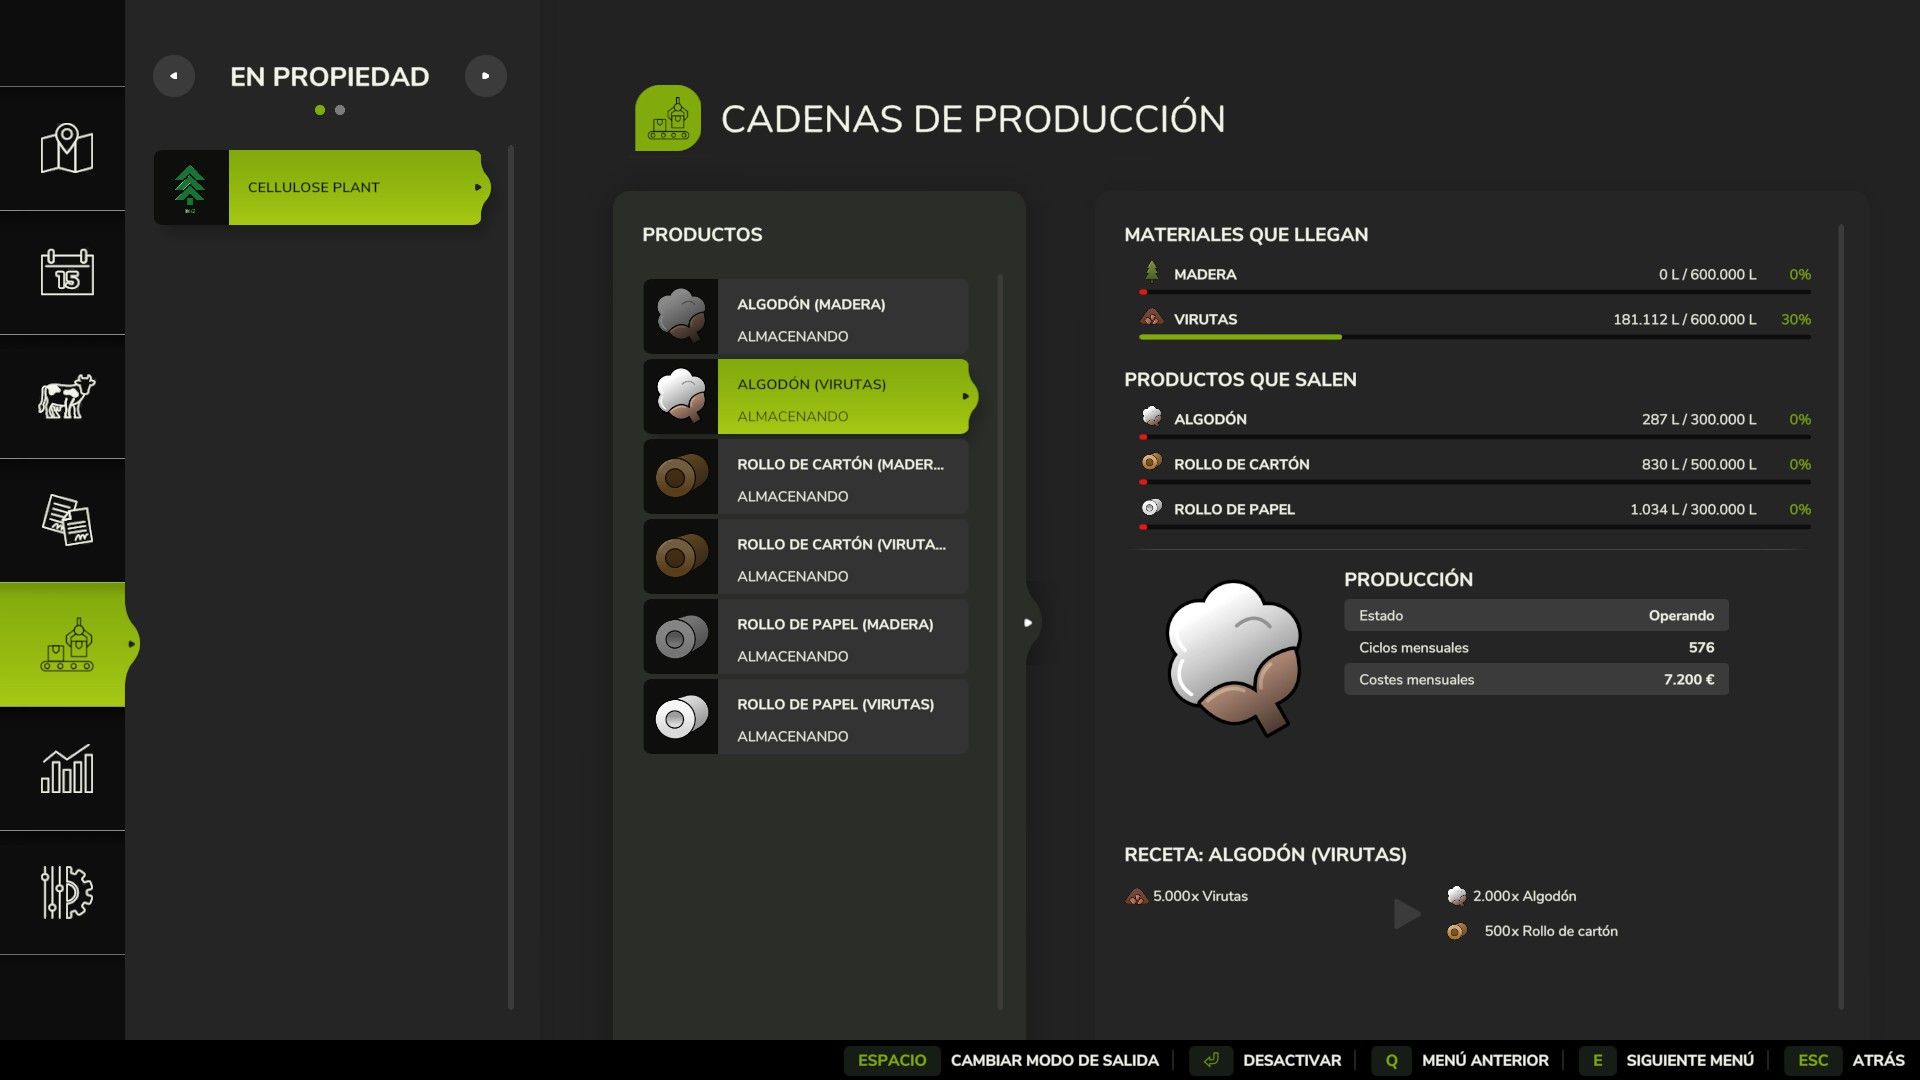Click the DESACTIVAR production button
The height and width of the screenshot is (1080, 1920).
coord(1291,1060)
